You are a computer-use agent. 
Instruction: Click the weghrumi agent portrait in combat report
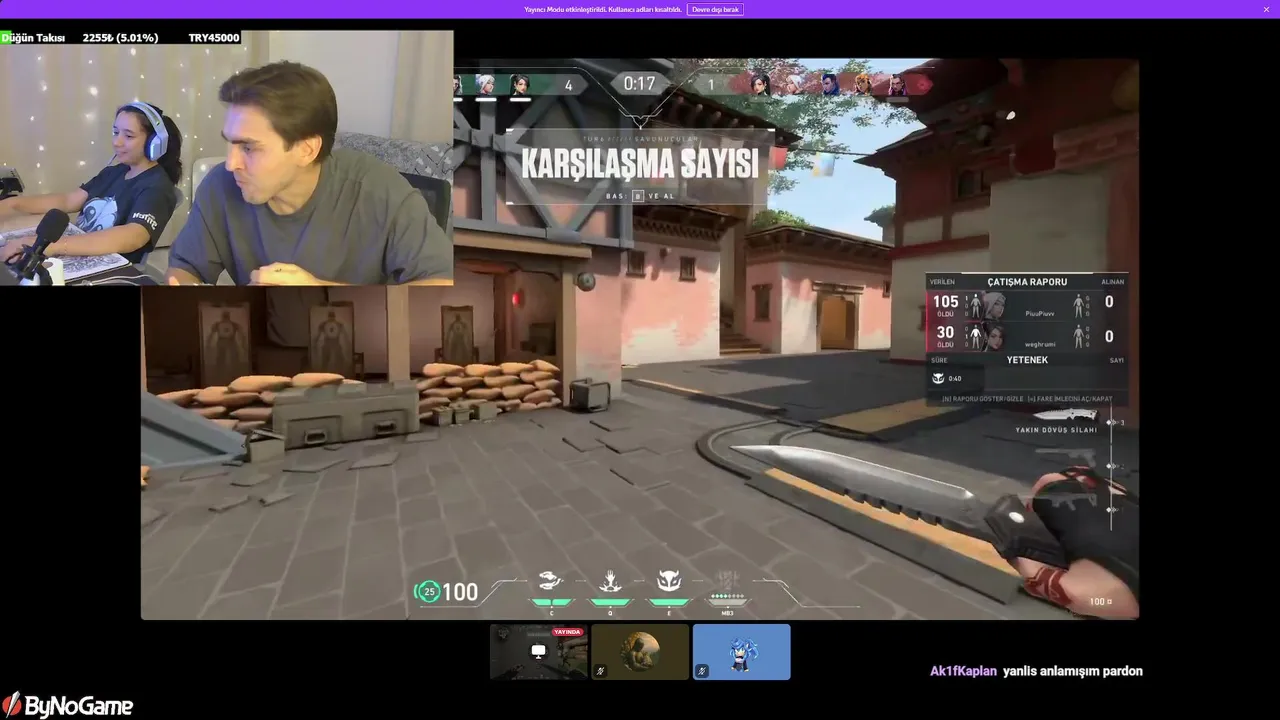coord(993,337)
